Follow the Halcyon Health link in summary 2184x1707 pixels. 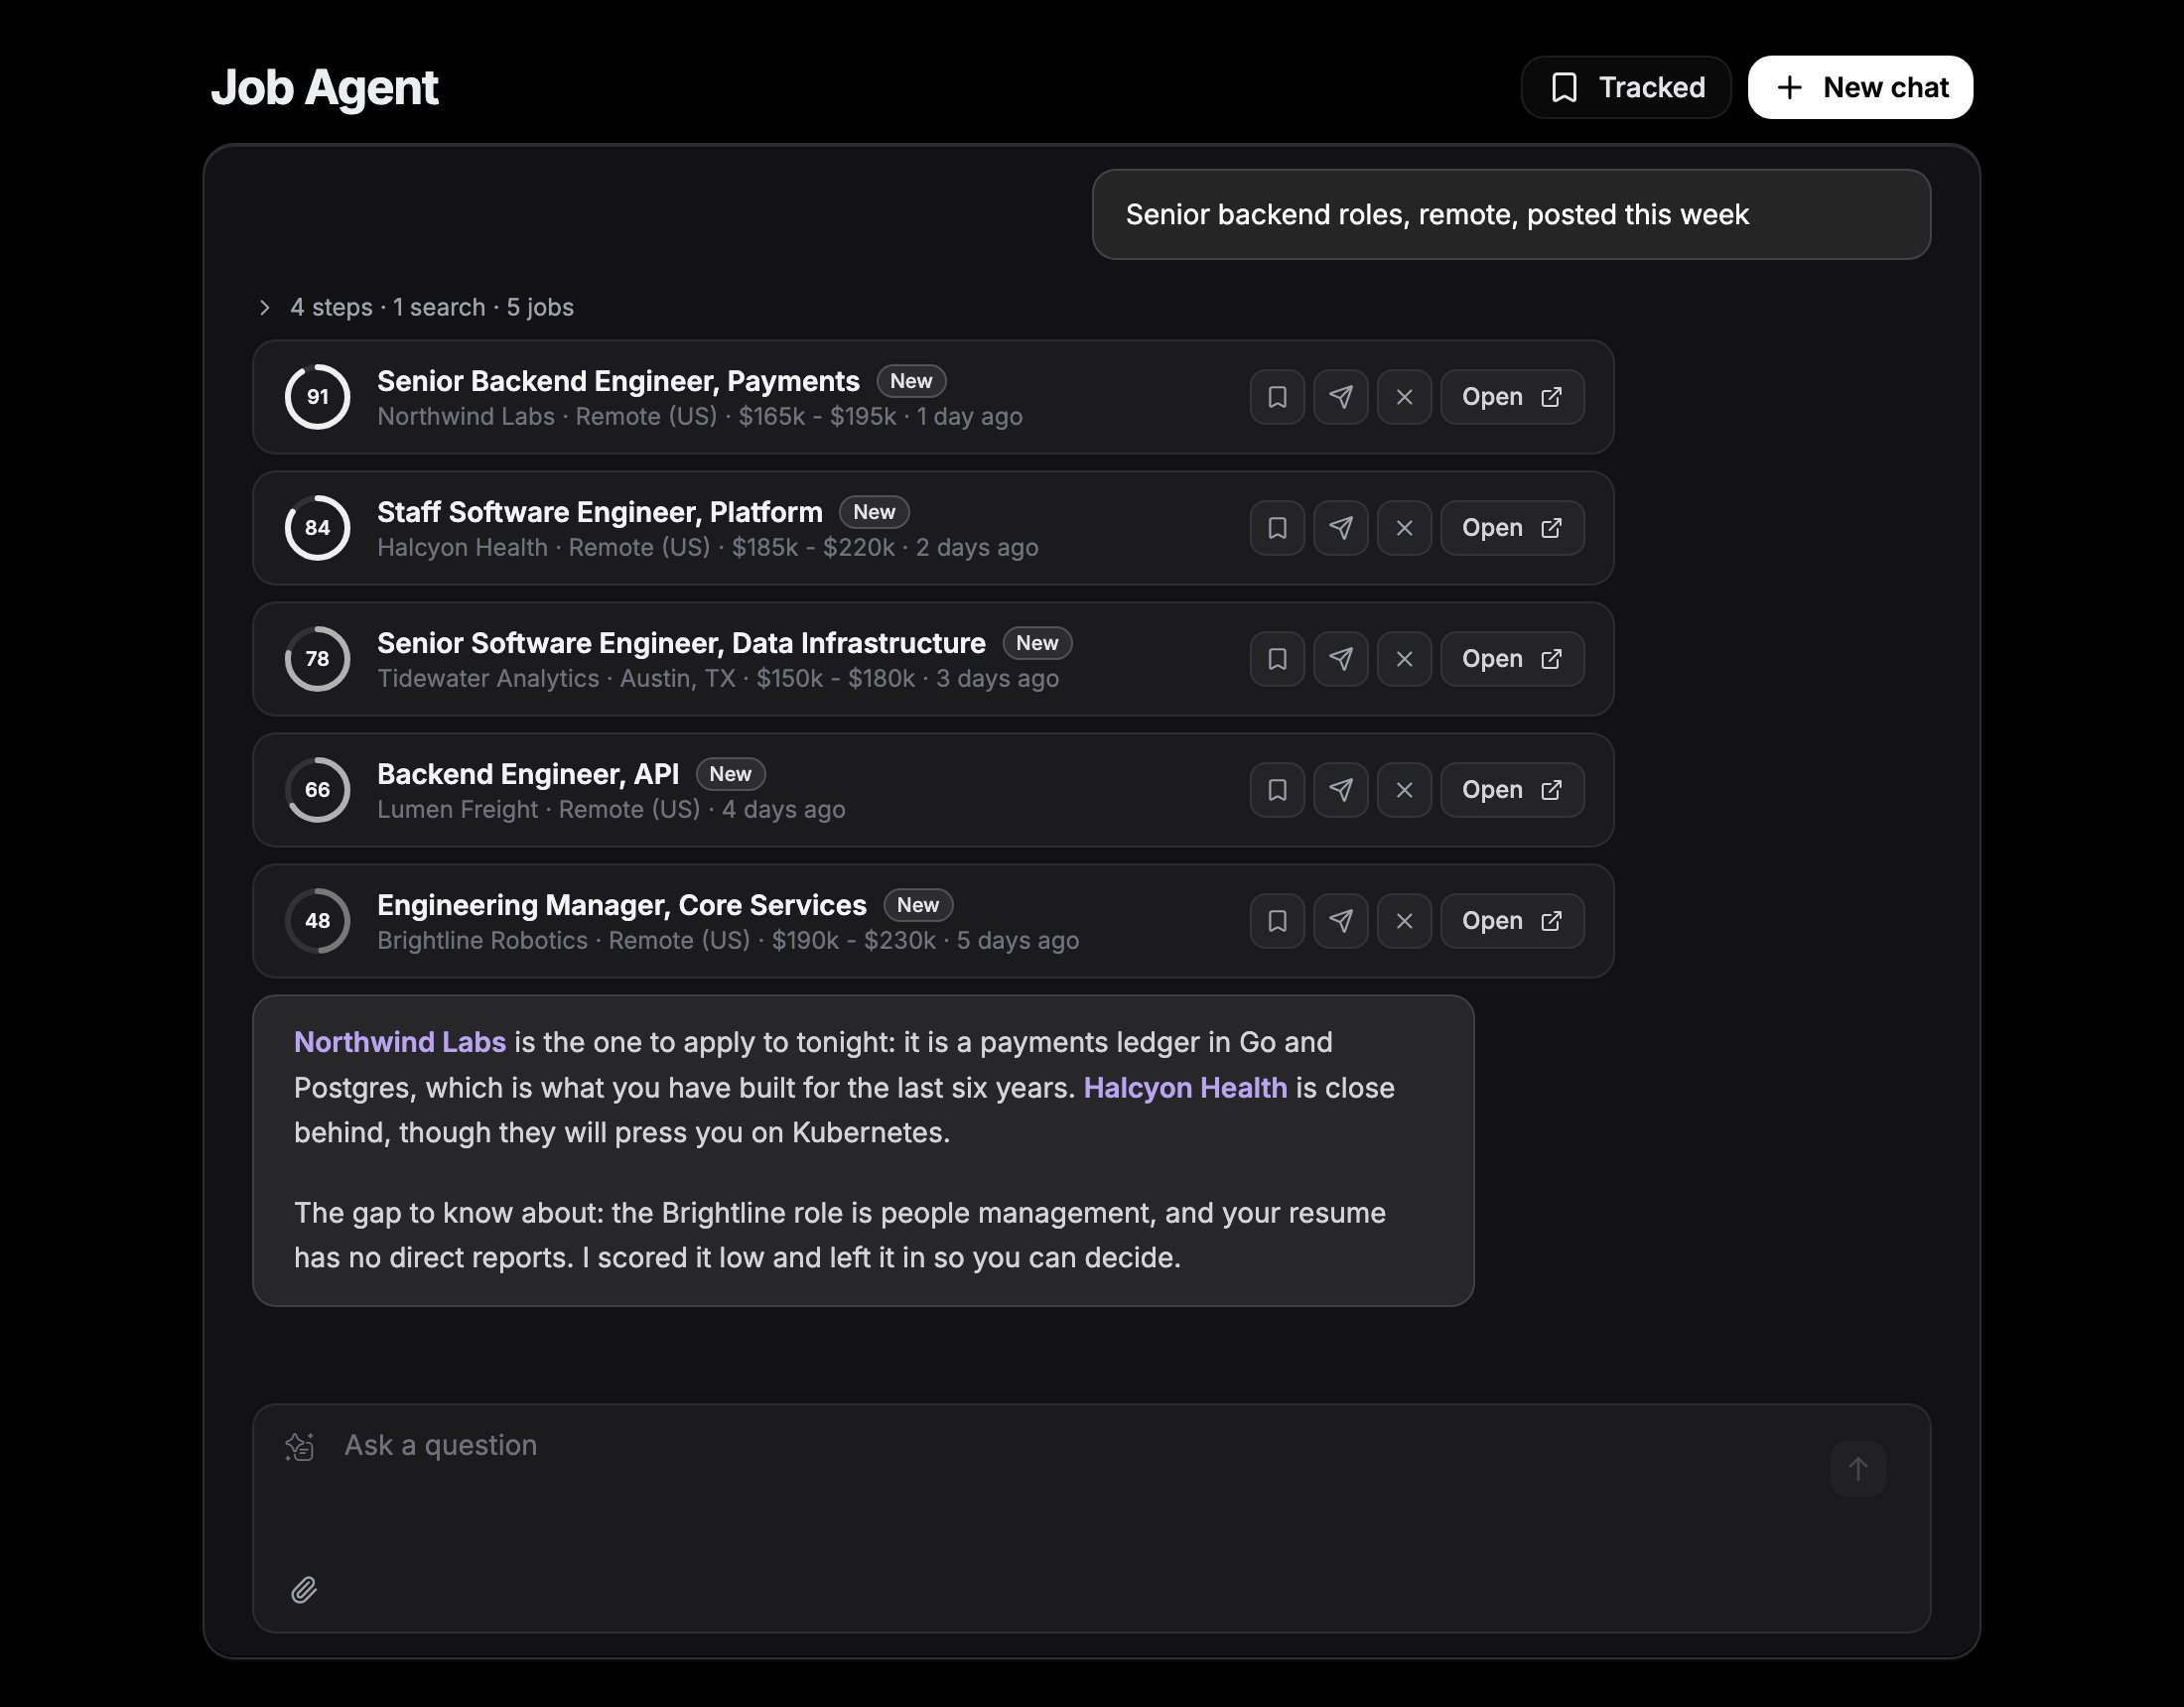(1185, 1088)
